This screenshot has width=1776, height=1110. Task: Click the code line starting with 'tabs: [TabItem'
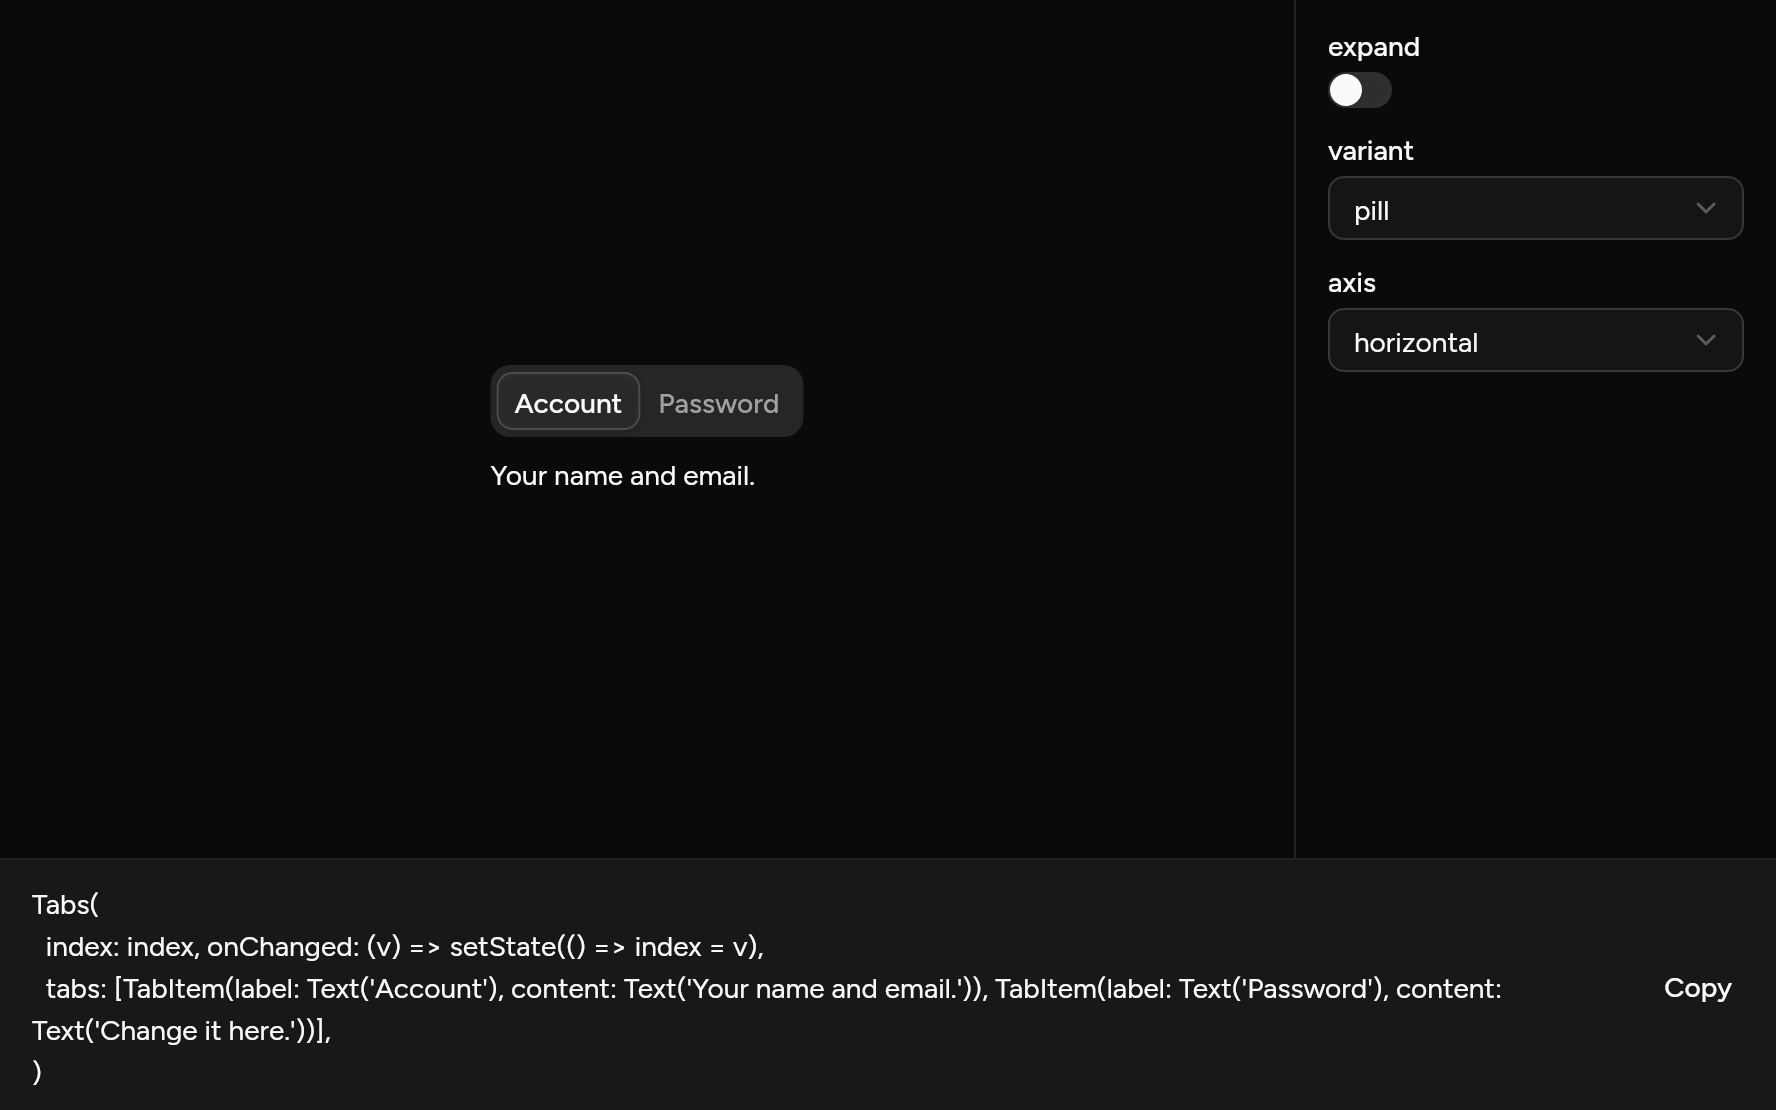point(773,989)
